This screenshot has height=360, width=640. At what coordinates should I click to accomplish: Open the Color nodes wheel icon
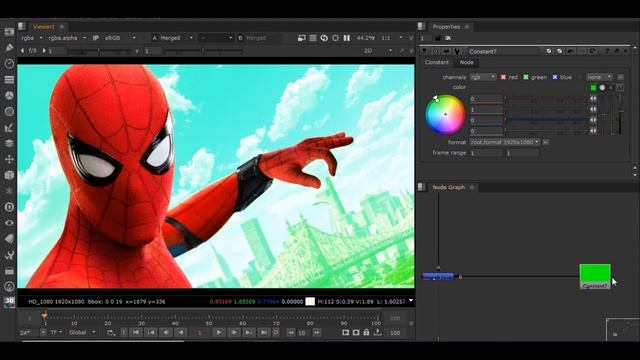tap(9, 96)
